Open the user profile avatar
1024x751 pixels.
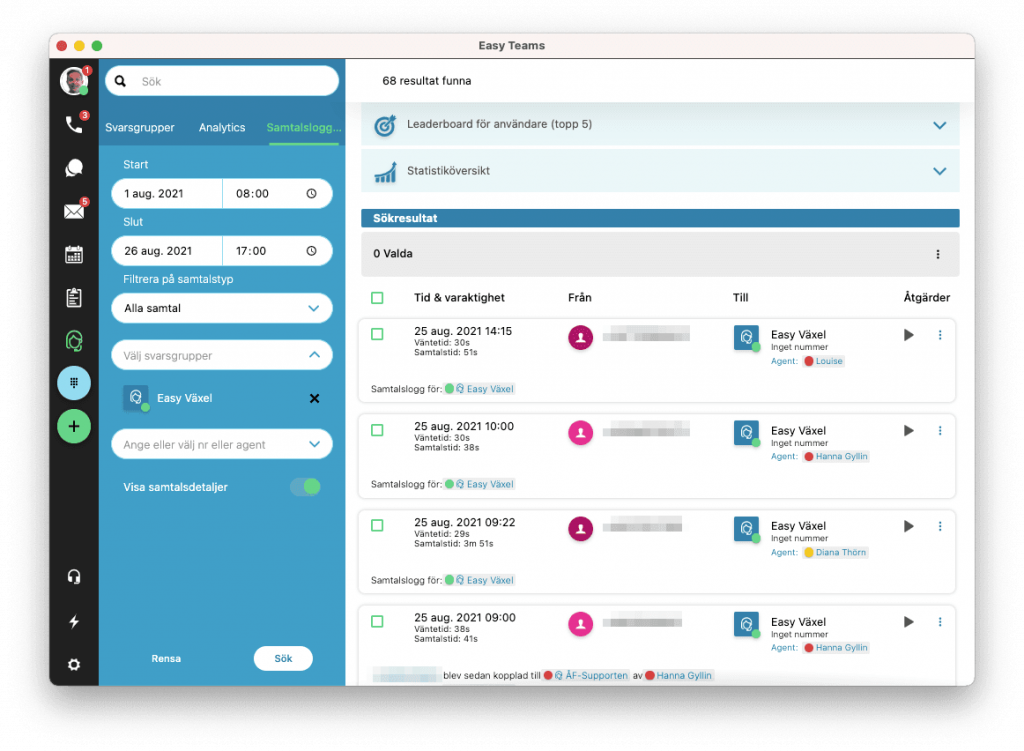(x=74, y=81)
